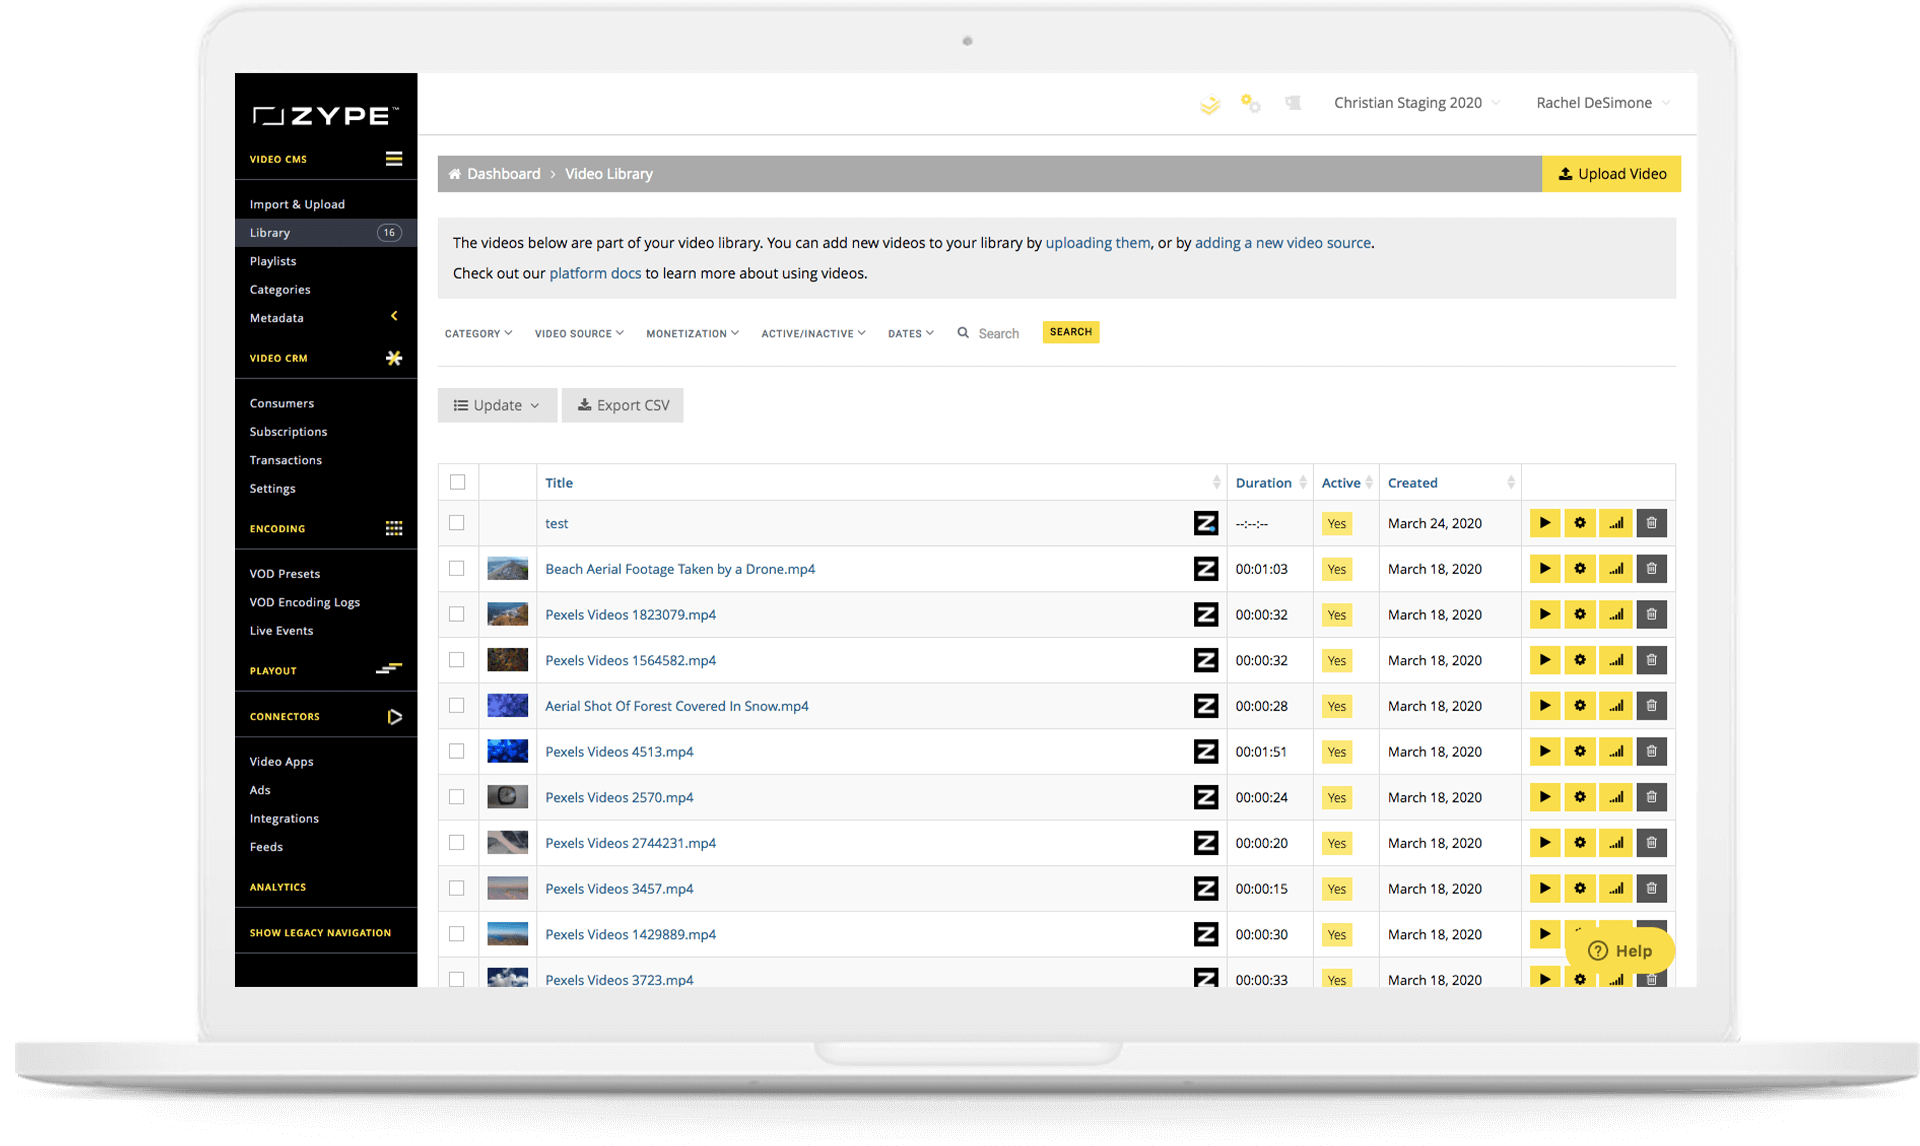Select VOD Encoding Logs from the sidebar
The width and height of the screenshot is (1920, 1146).
[304, 601]
